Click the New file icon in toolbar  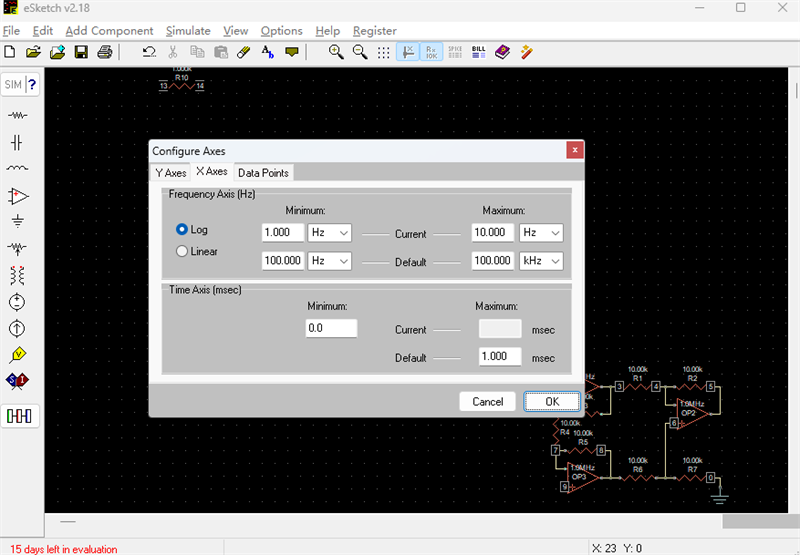pos(10,52)
